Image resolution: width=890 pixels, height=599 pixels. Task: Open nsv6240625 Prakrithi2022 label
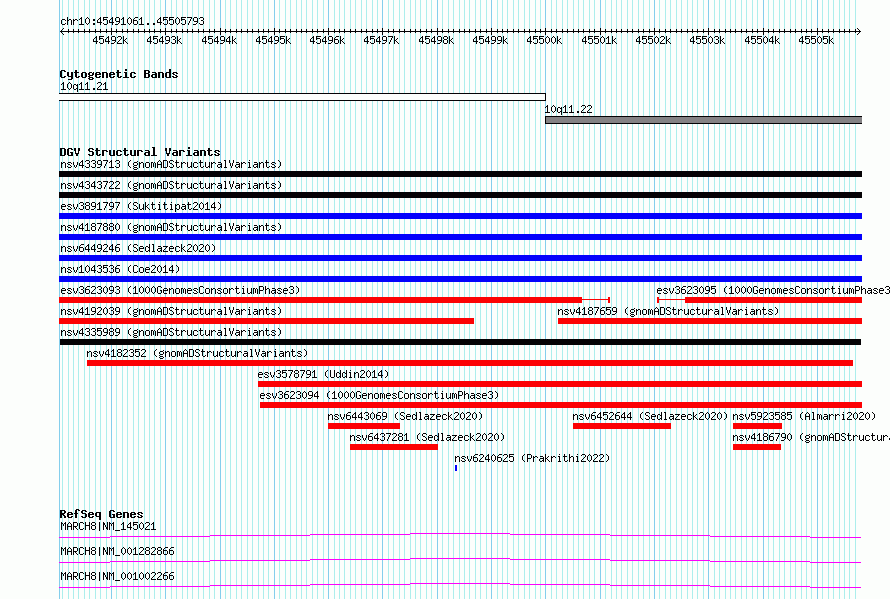point(532,459)
